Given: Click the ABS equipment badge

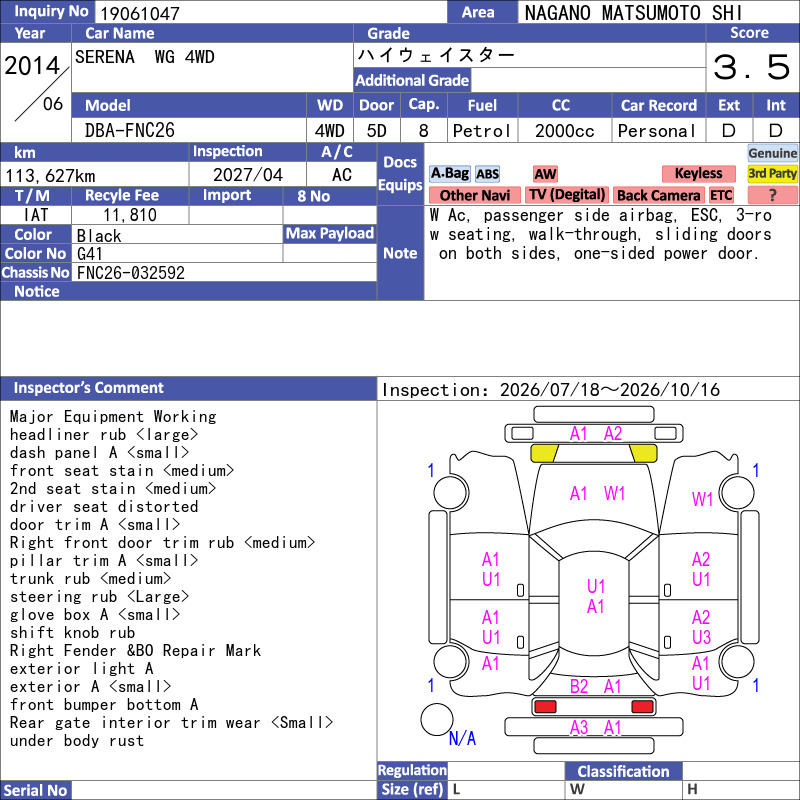Looking at the screenshot, I should click(487, 174).
